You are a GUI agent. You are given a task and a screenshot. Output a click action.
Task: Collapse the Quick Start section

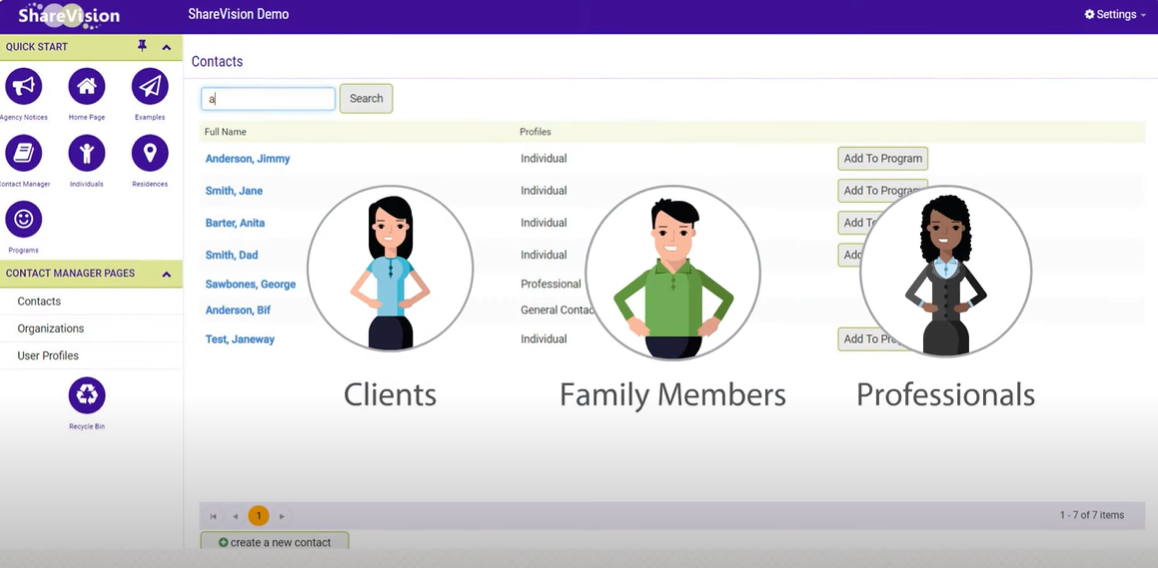click(x=167, y=47)
